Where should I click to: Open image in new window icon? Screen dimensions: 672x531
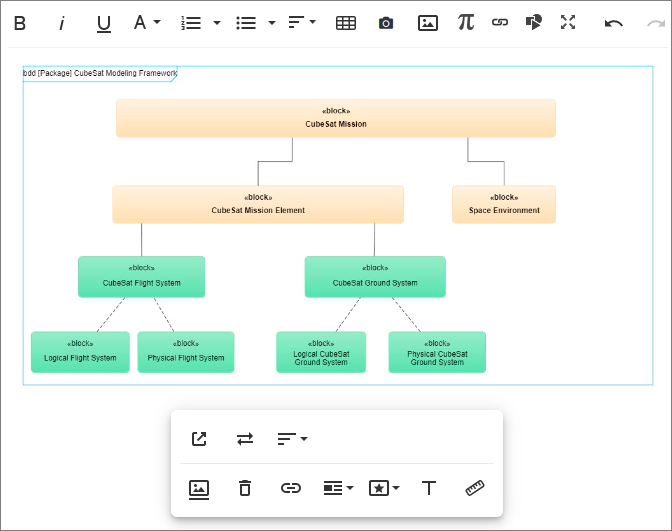[199, 439]
